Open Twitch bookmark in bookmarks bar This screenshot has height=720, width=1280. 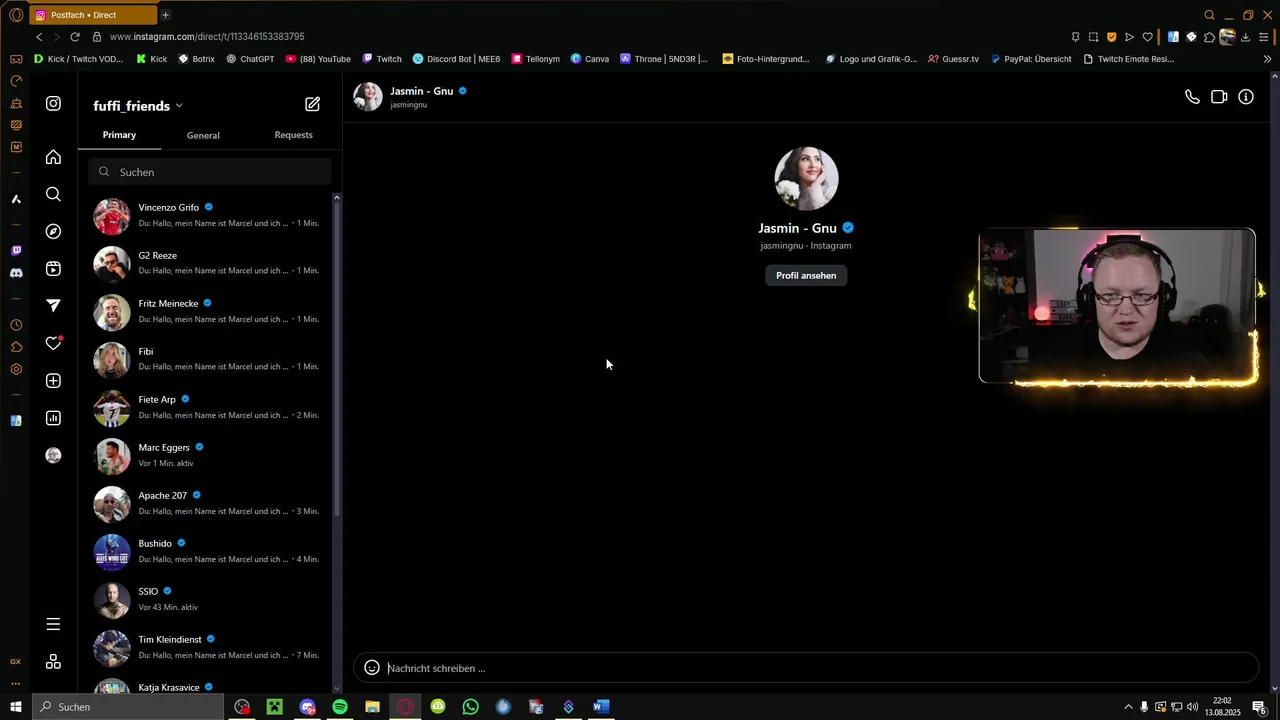[x=382, y=59]
